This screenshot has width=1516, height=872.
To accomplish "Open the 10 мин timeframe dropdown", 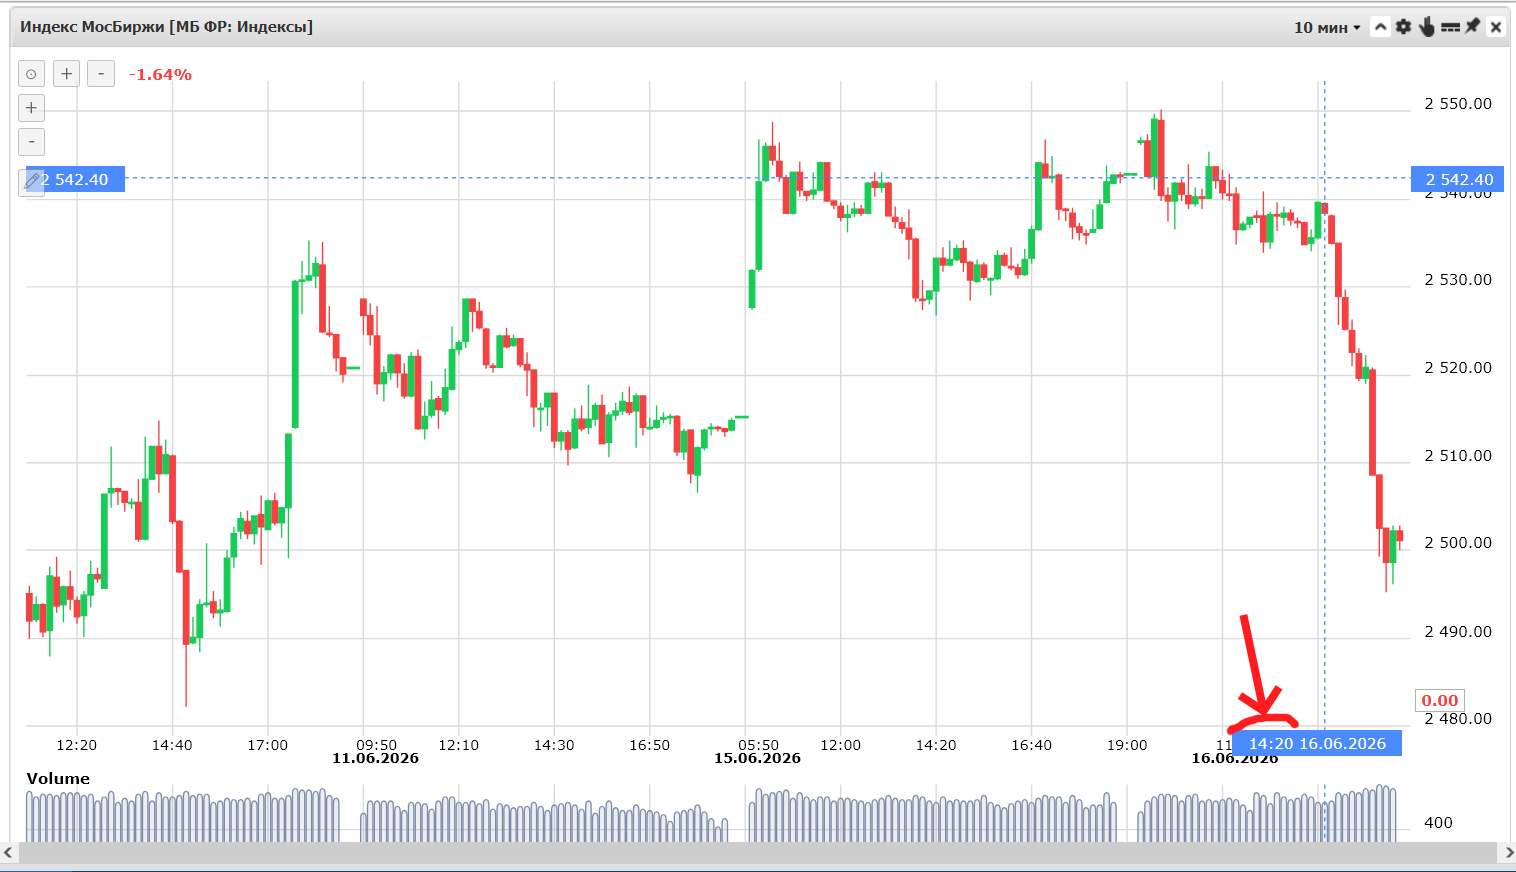I will click(x=1327, y=27).
